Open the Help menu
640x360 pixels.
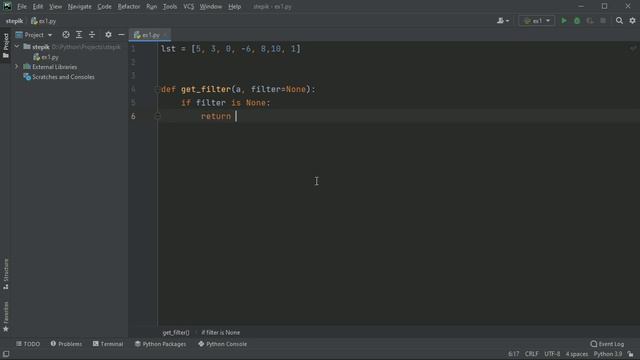(x=234, y=7)
